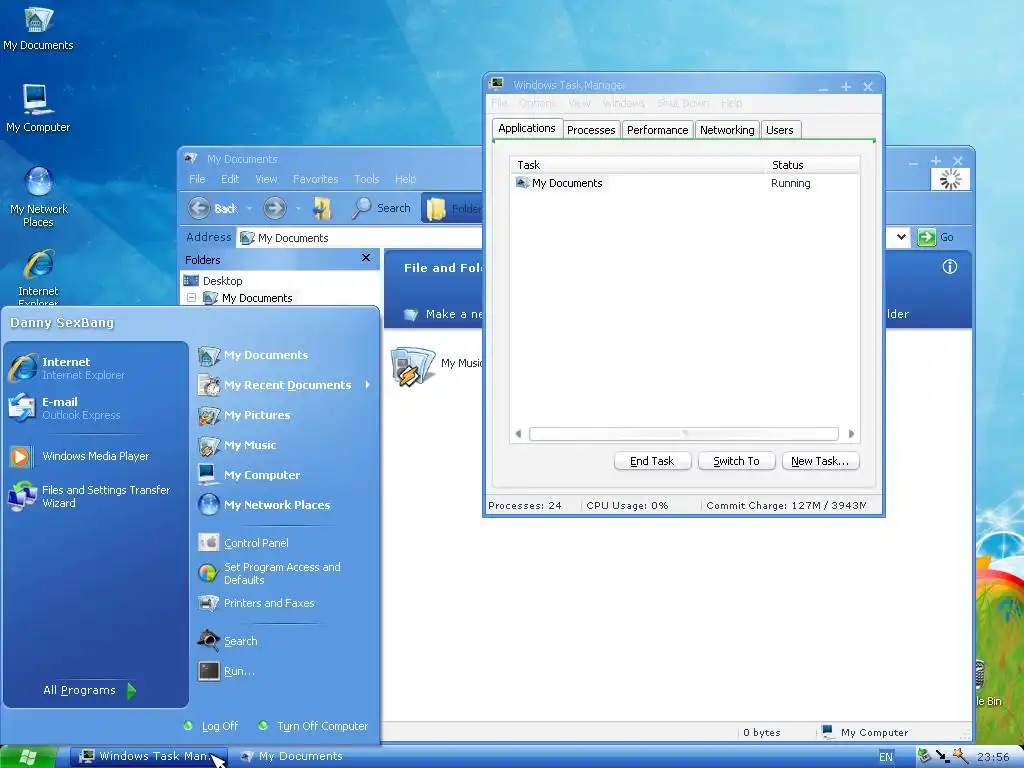The image size is (1024, 768).
Task: Select Desktop in the Folders tree
Action: click(214, 281)
